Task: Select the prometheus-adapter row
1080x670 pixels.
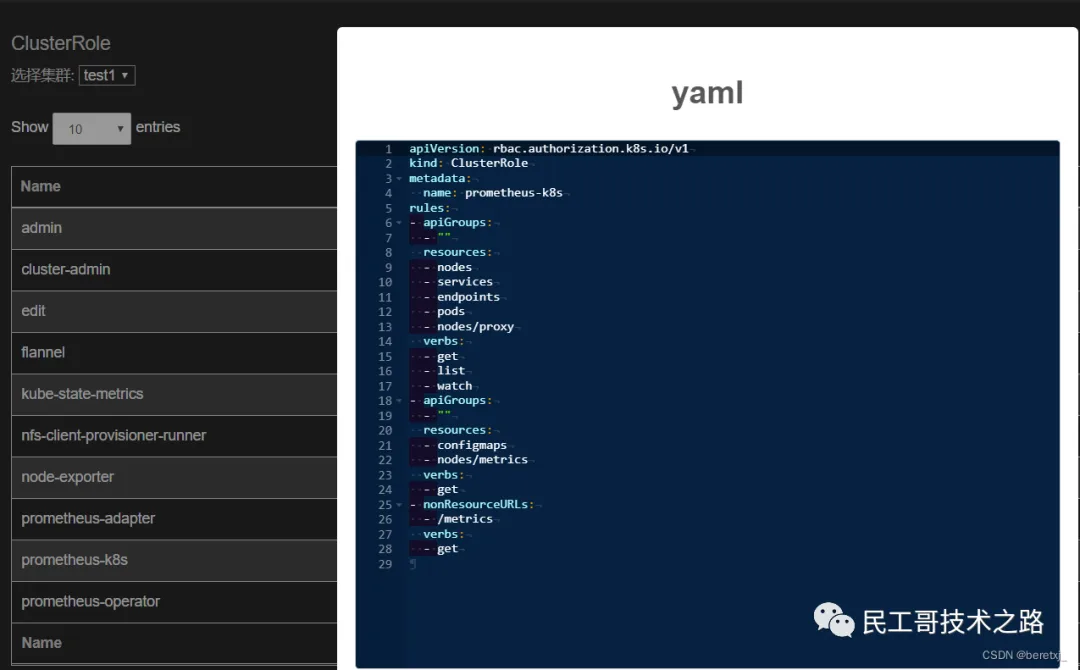Action: (x=174, y=519)
